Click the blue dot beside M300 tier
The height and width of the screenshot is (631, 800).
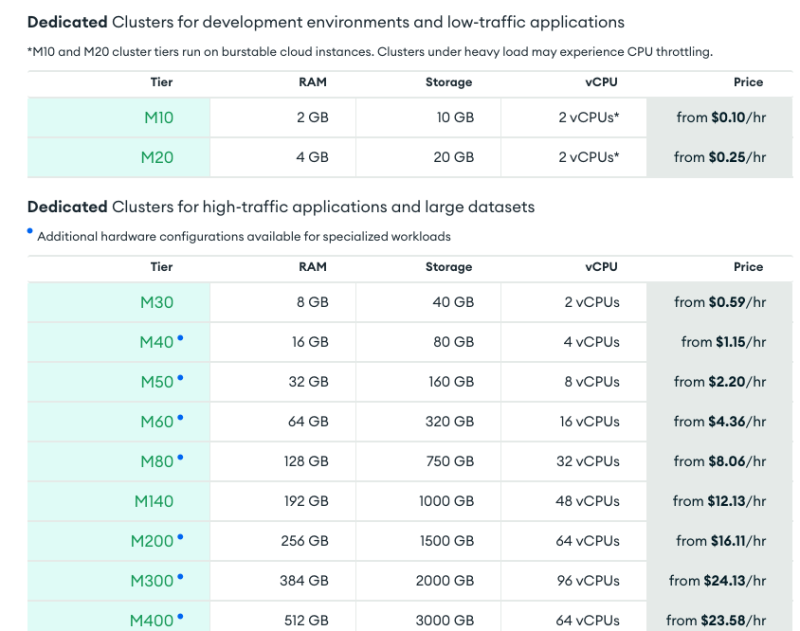[180, 577]
